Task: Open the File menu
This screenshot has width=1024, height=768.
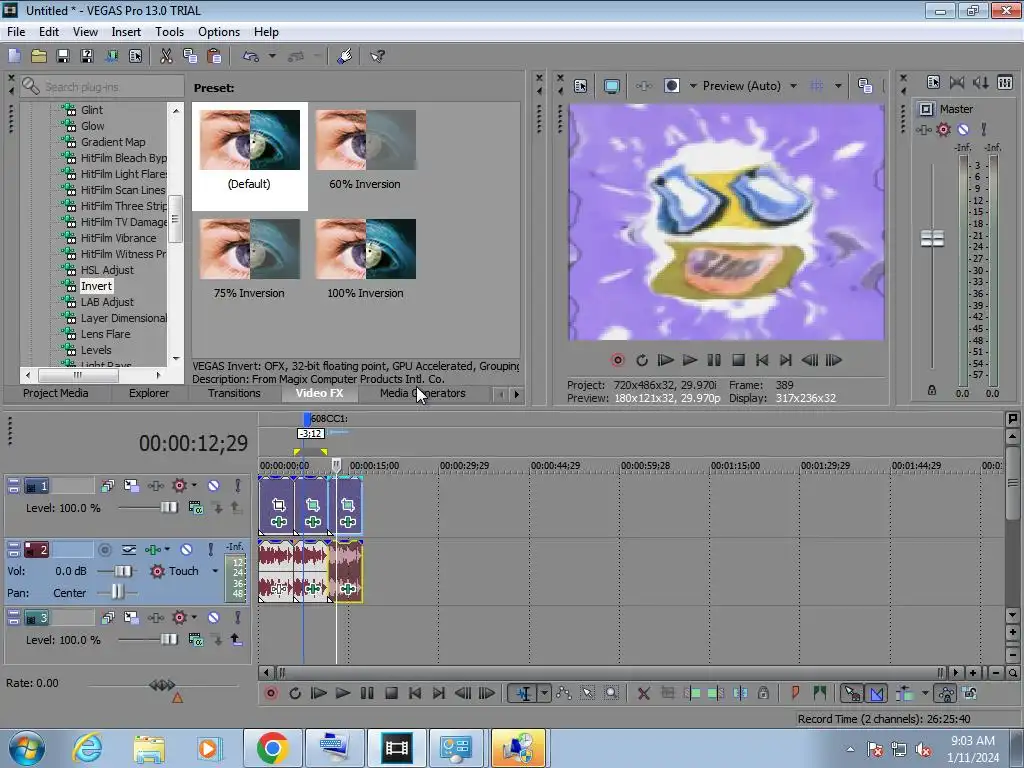Action: 16,31
